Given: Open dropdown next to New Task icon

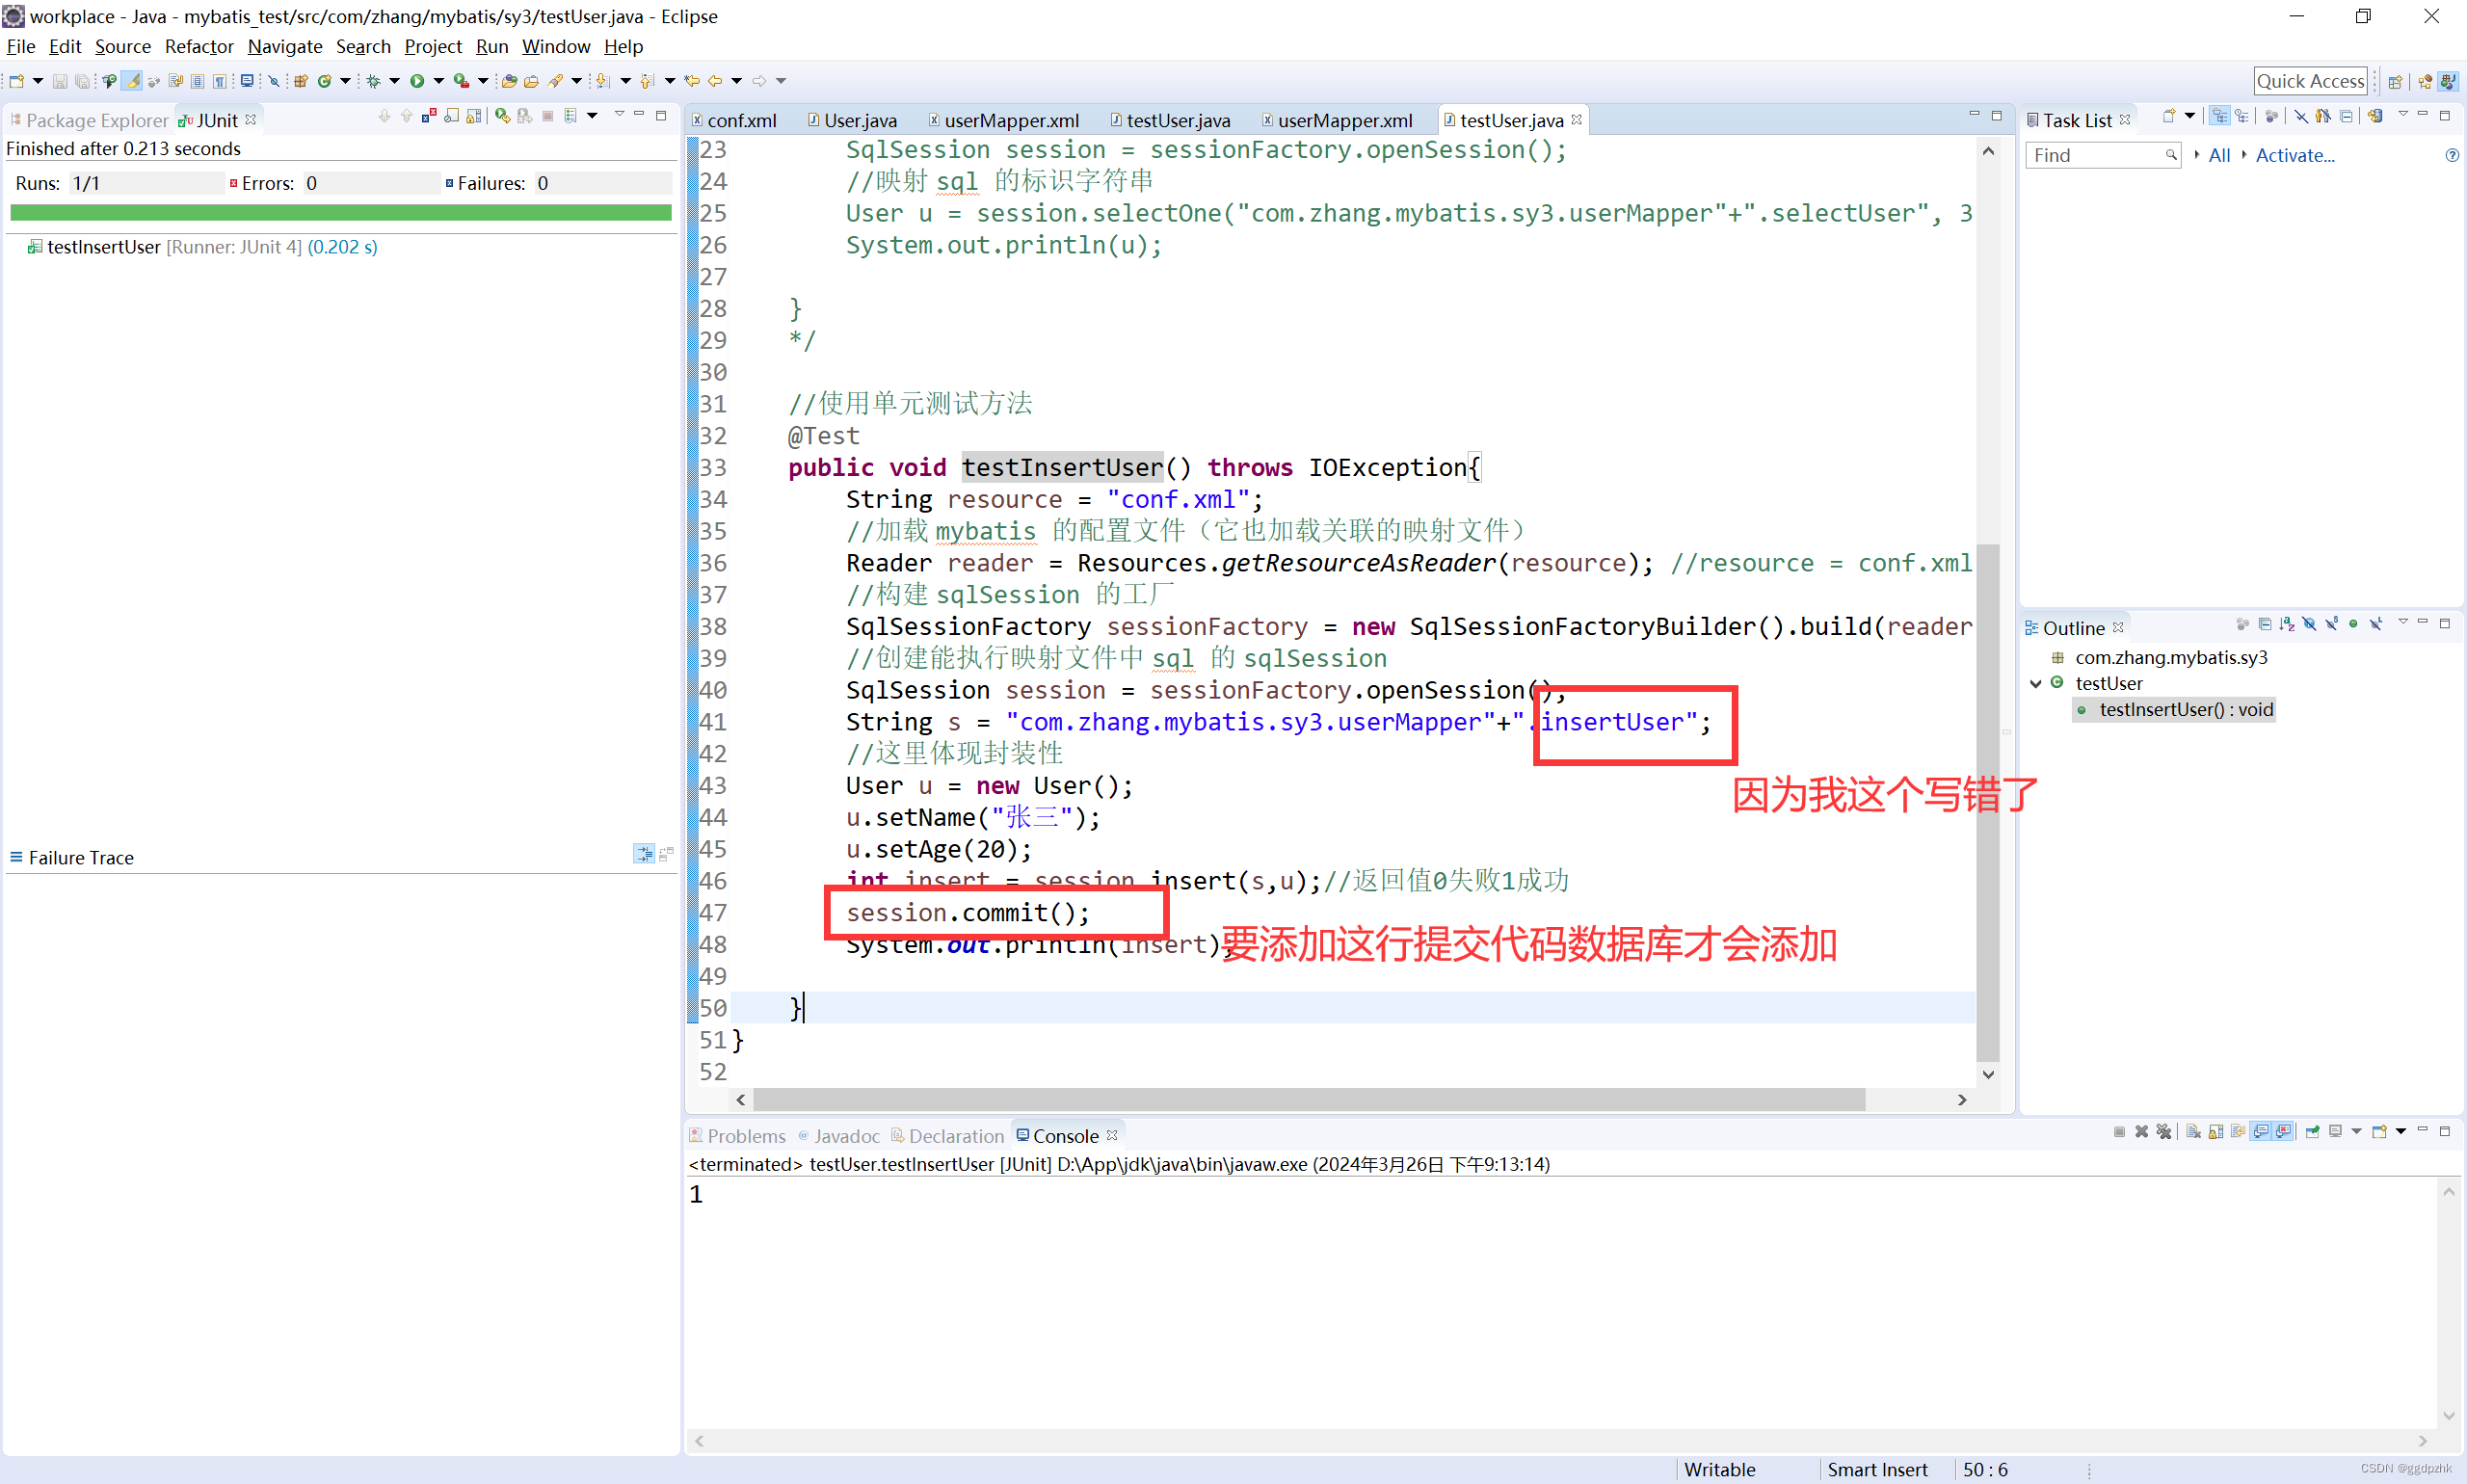Looking at the screenshot, I should [x=2189, y=116].
